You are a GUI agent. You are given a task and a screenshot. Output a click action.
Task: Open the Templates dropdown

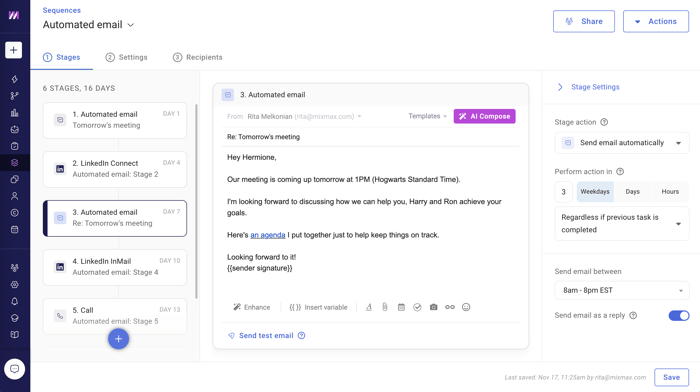(428, 116)
